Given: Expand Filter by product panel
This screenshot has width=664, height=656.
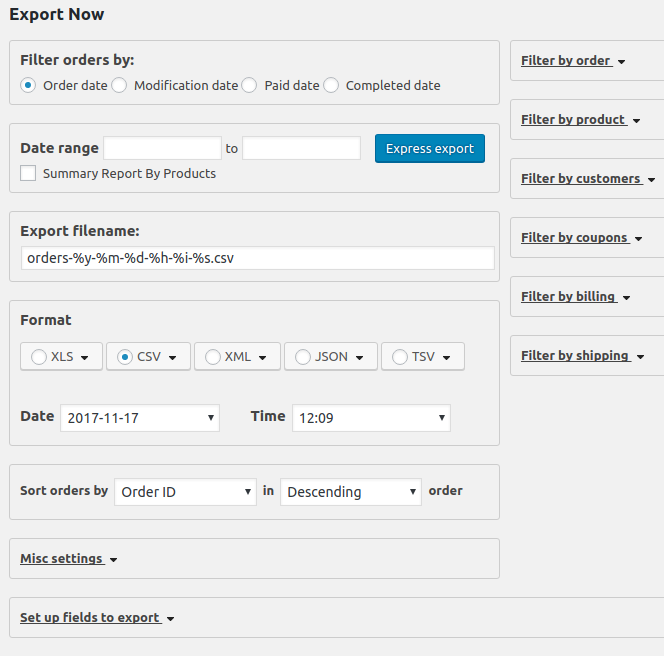Looking at the screenshot, I should click(x=581, y=120).
